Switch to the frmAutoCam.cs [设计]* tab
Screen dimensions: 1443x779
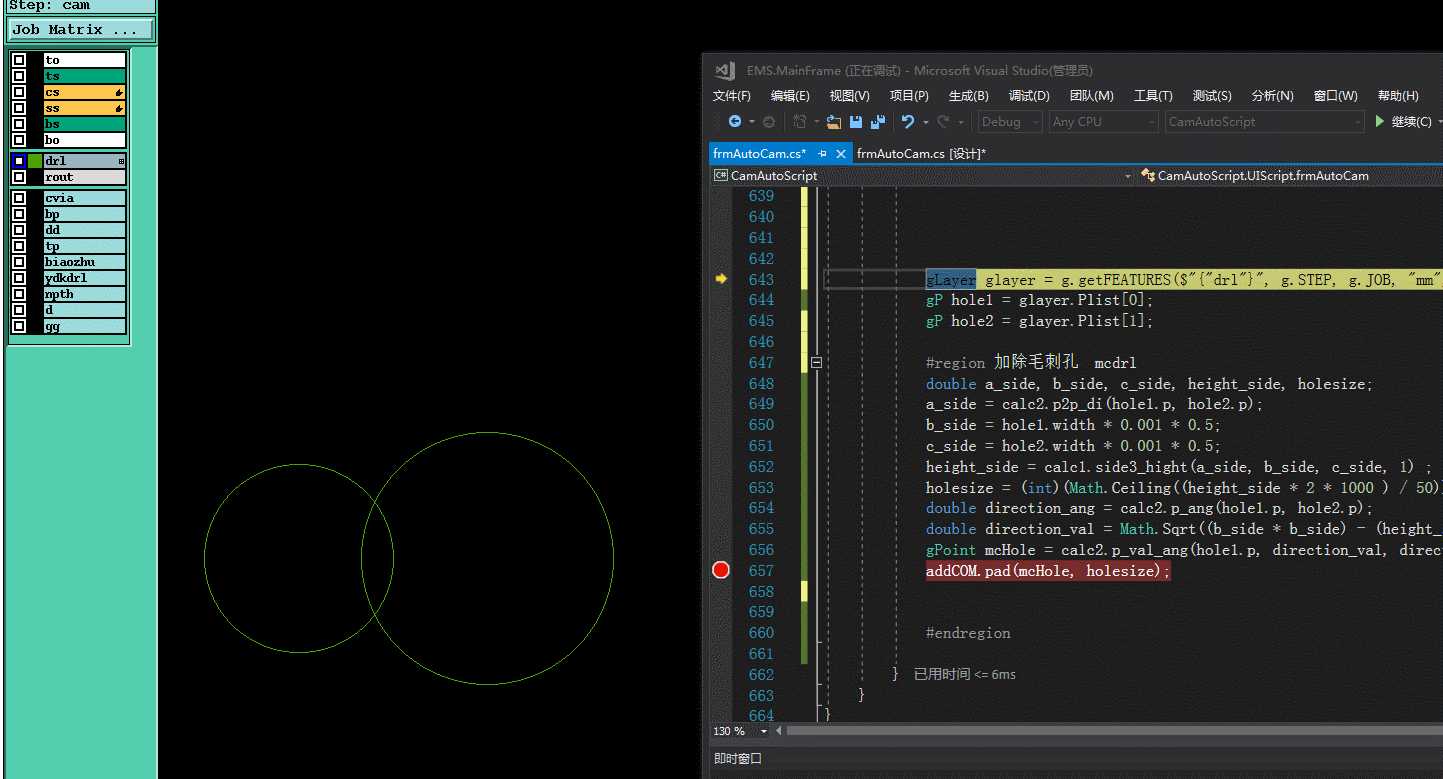tap(921, 154)
